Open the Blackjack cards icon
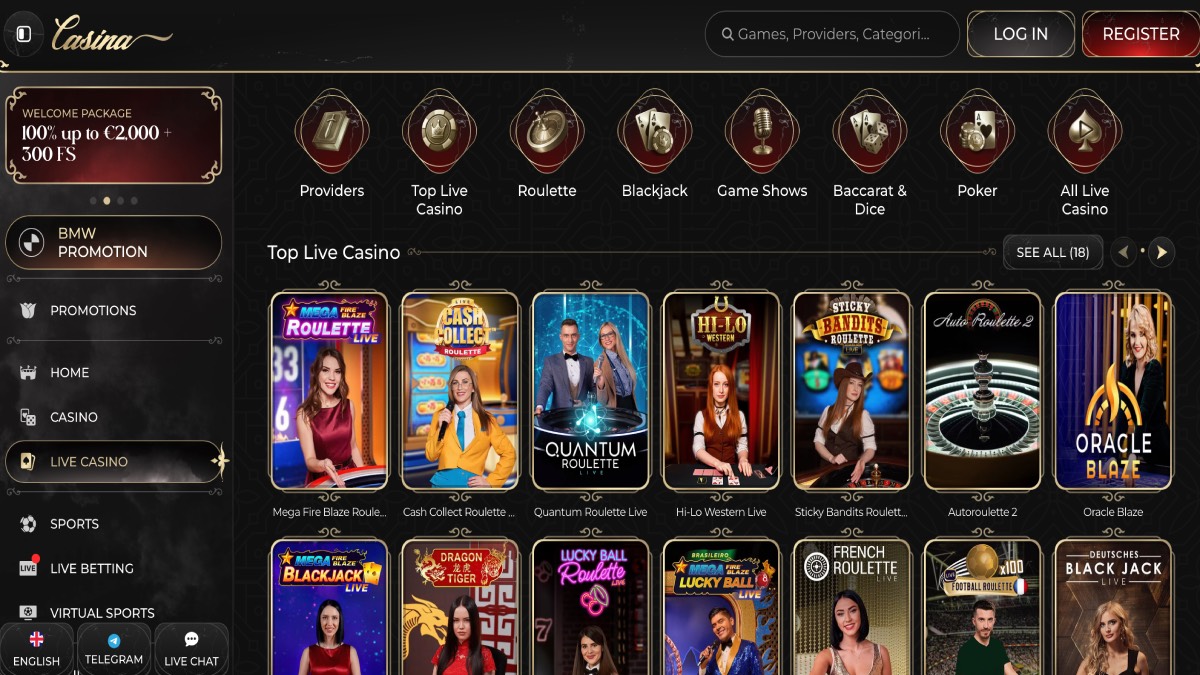The image size is (1200, 675). [655, 131]
